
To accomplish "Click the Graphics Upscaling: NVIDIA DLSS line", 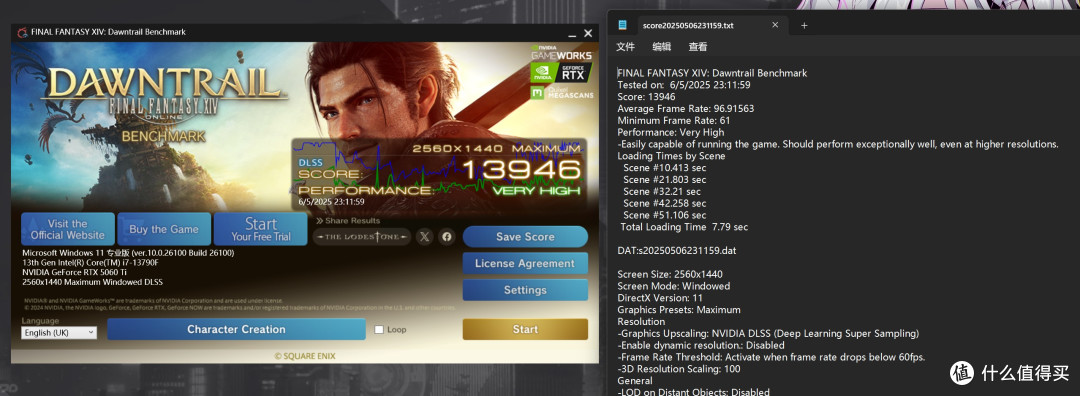I will 768,333.
